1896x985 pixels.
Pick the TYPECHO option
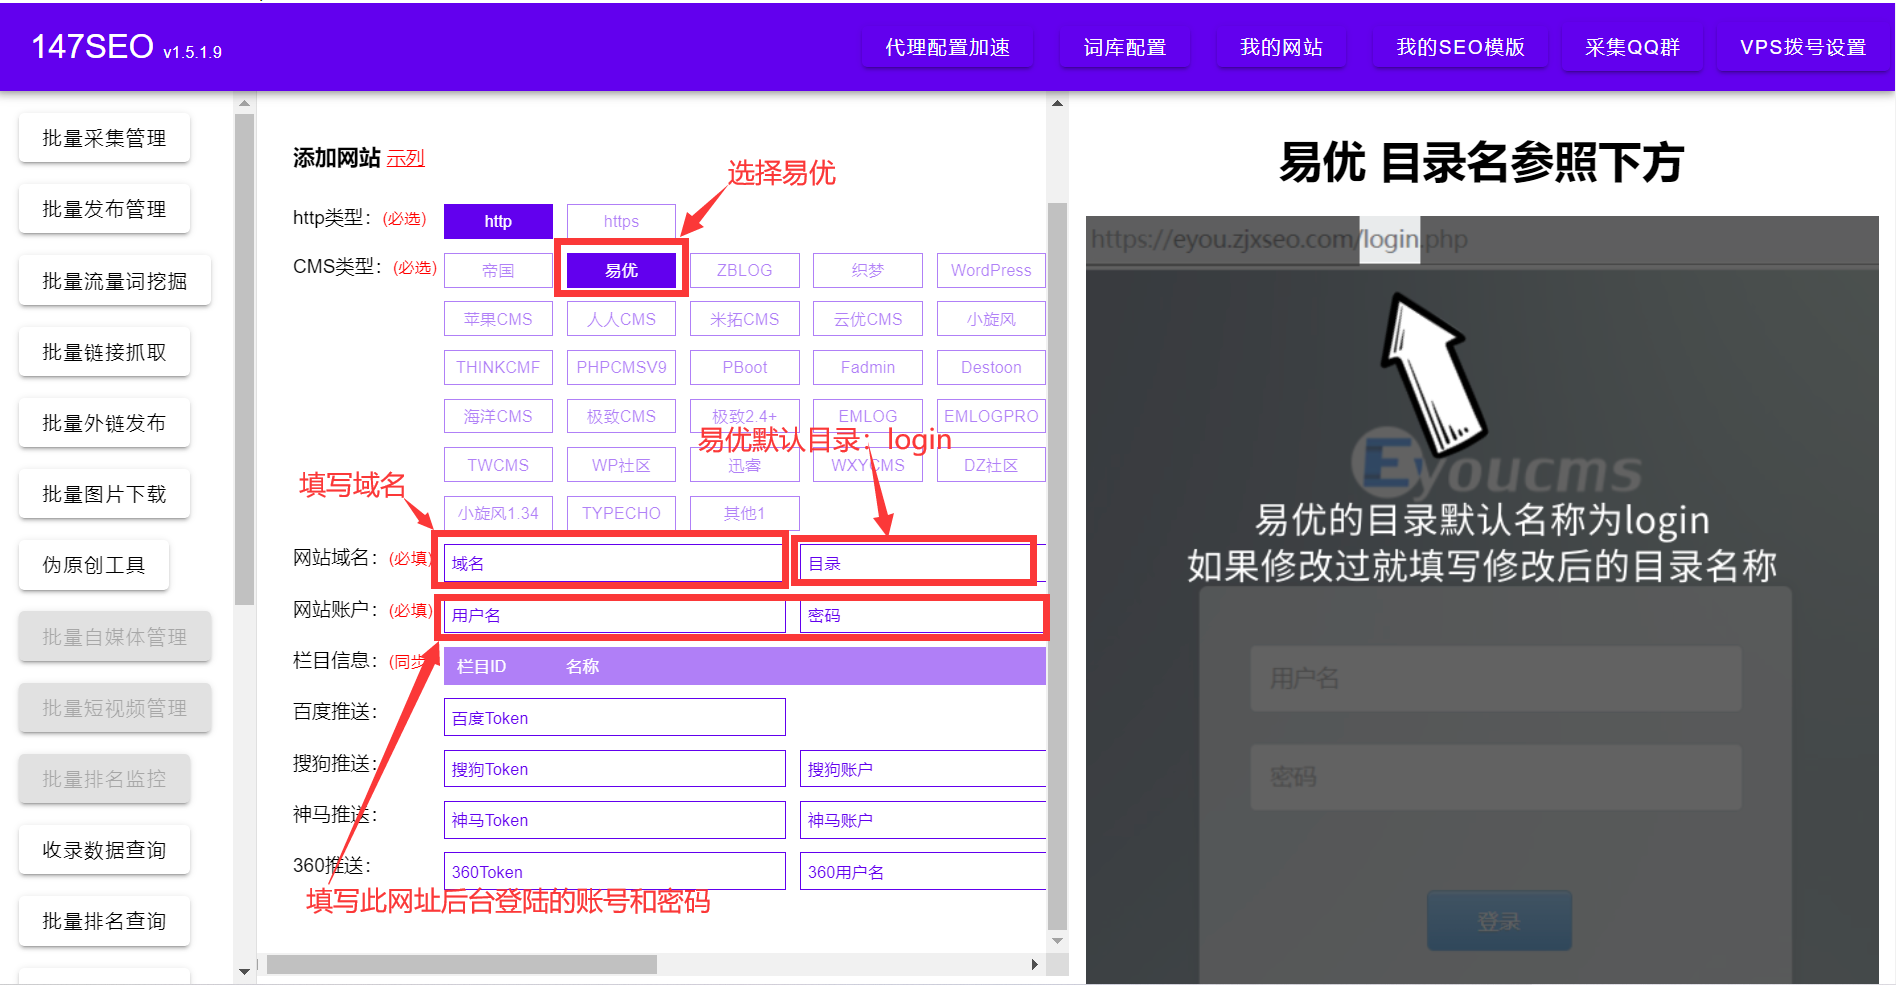tap(621, 513)
